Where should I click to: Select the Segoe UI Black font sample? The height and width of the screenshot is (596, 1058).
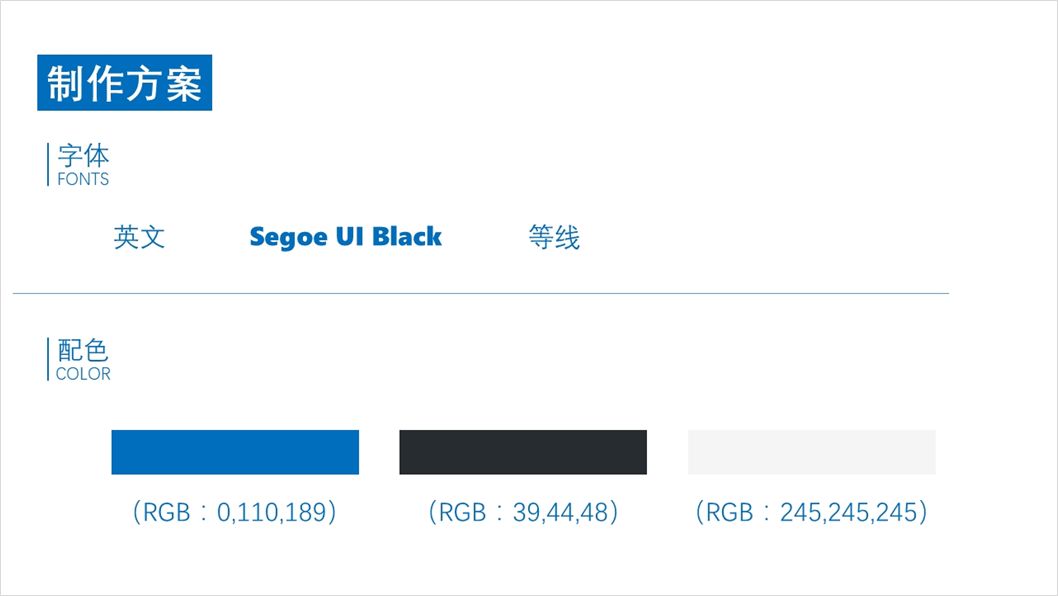(345, 237)
